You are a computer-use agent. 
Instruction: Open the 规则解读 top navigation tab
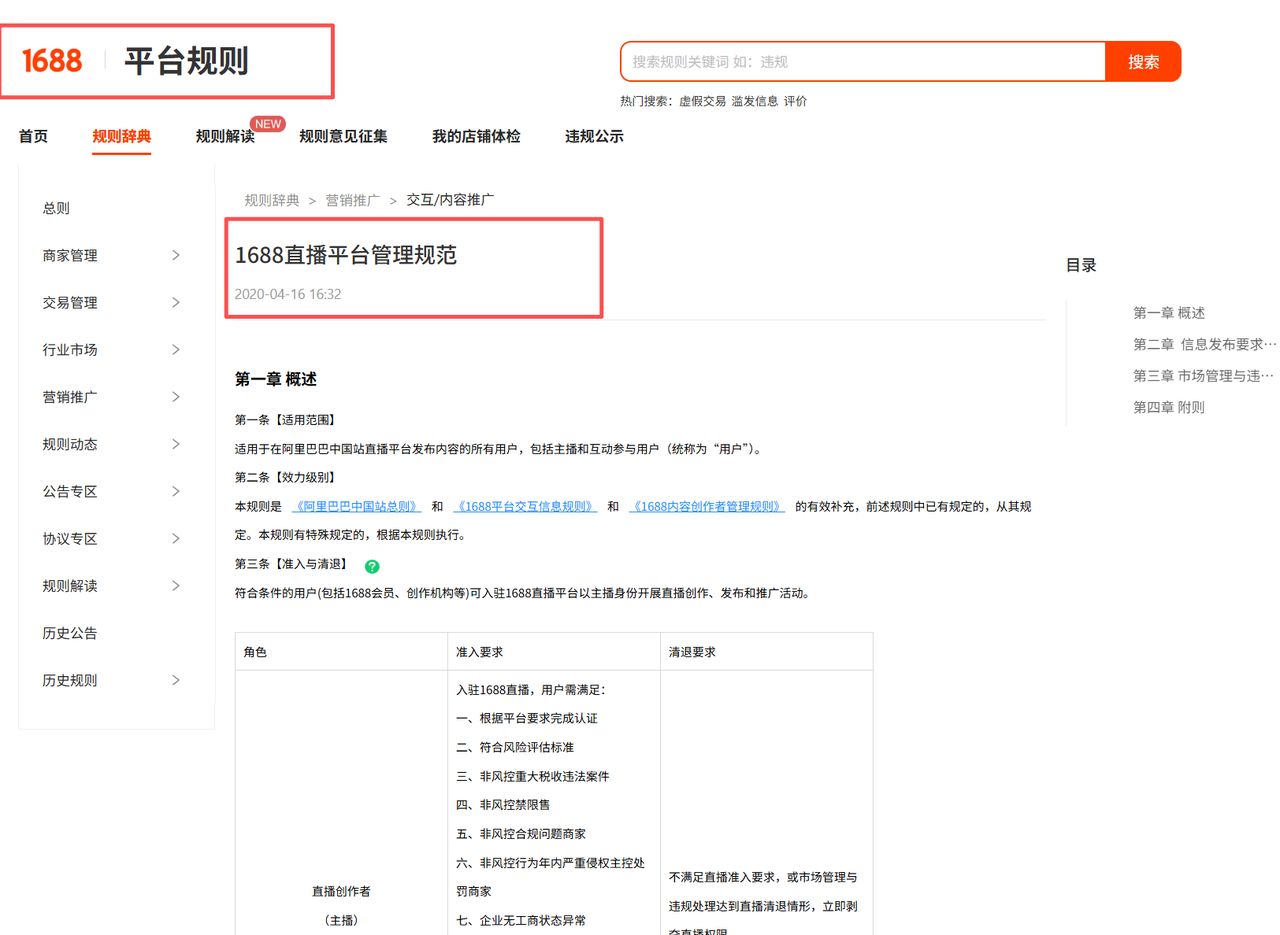click(x=225, y=137)
